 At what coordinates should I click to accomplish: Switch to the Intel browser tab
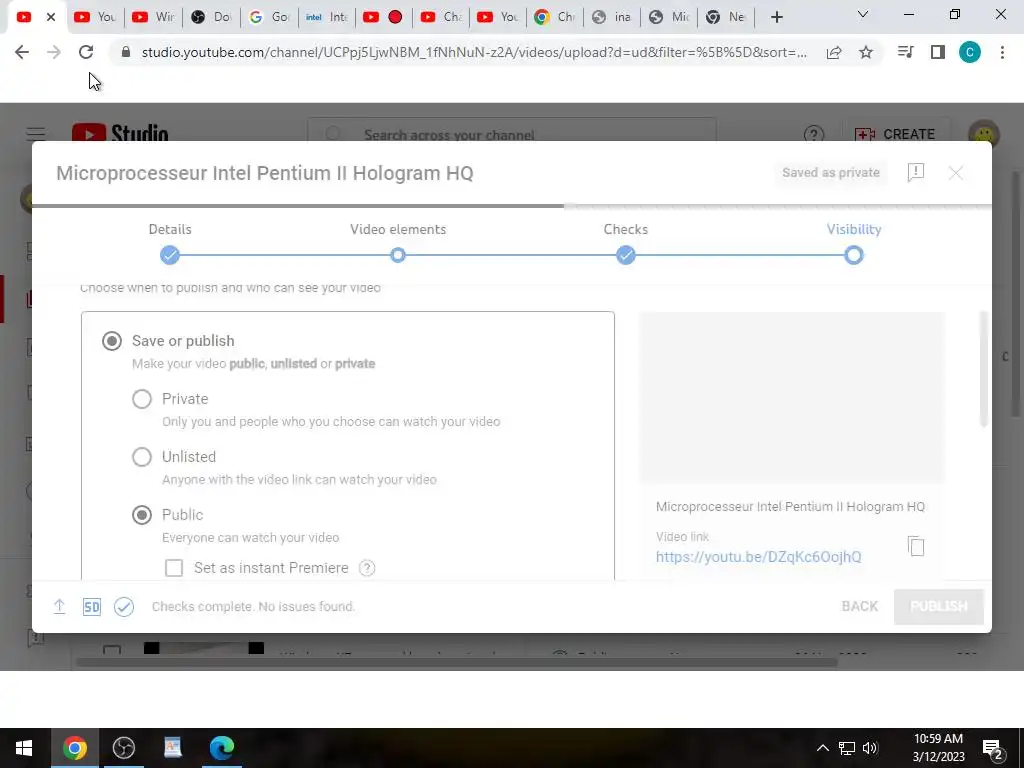[327, 17]
